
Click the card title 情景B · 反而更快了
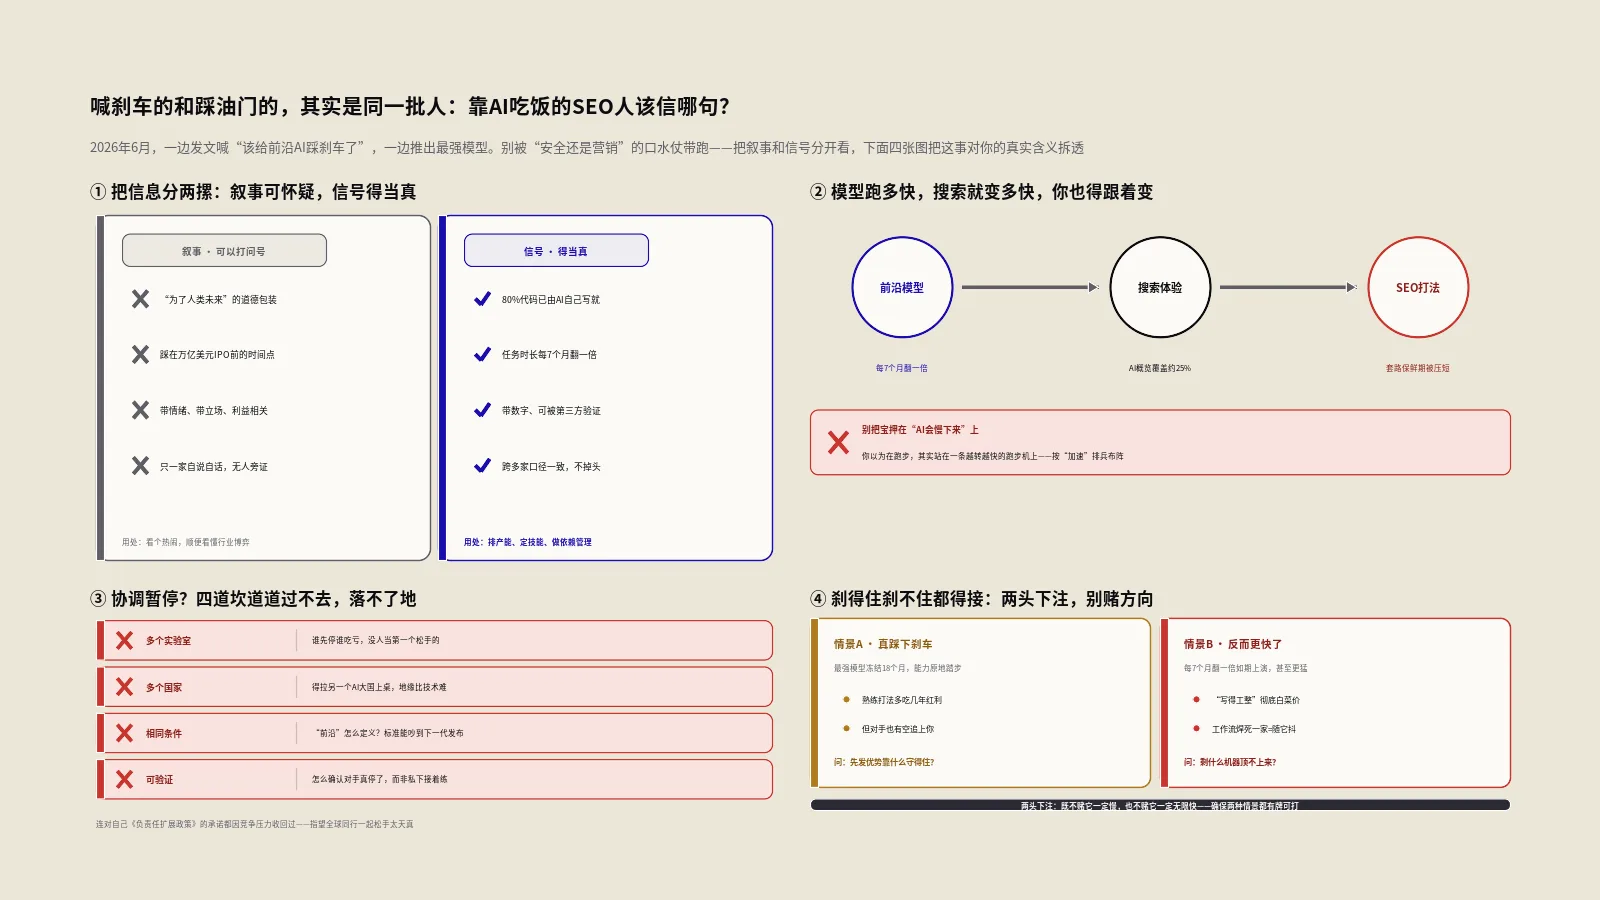point(1233,644)
